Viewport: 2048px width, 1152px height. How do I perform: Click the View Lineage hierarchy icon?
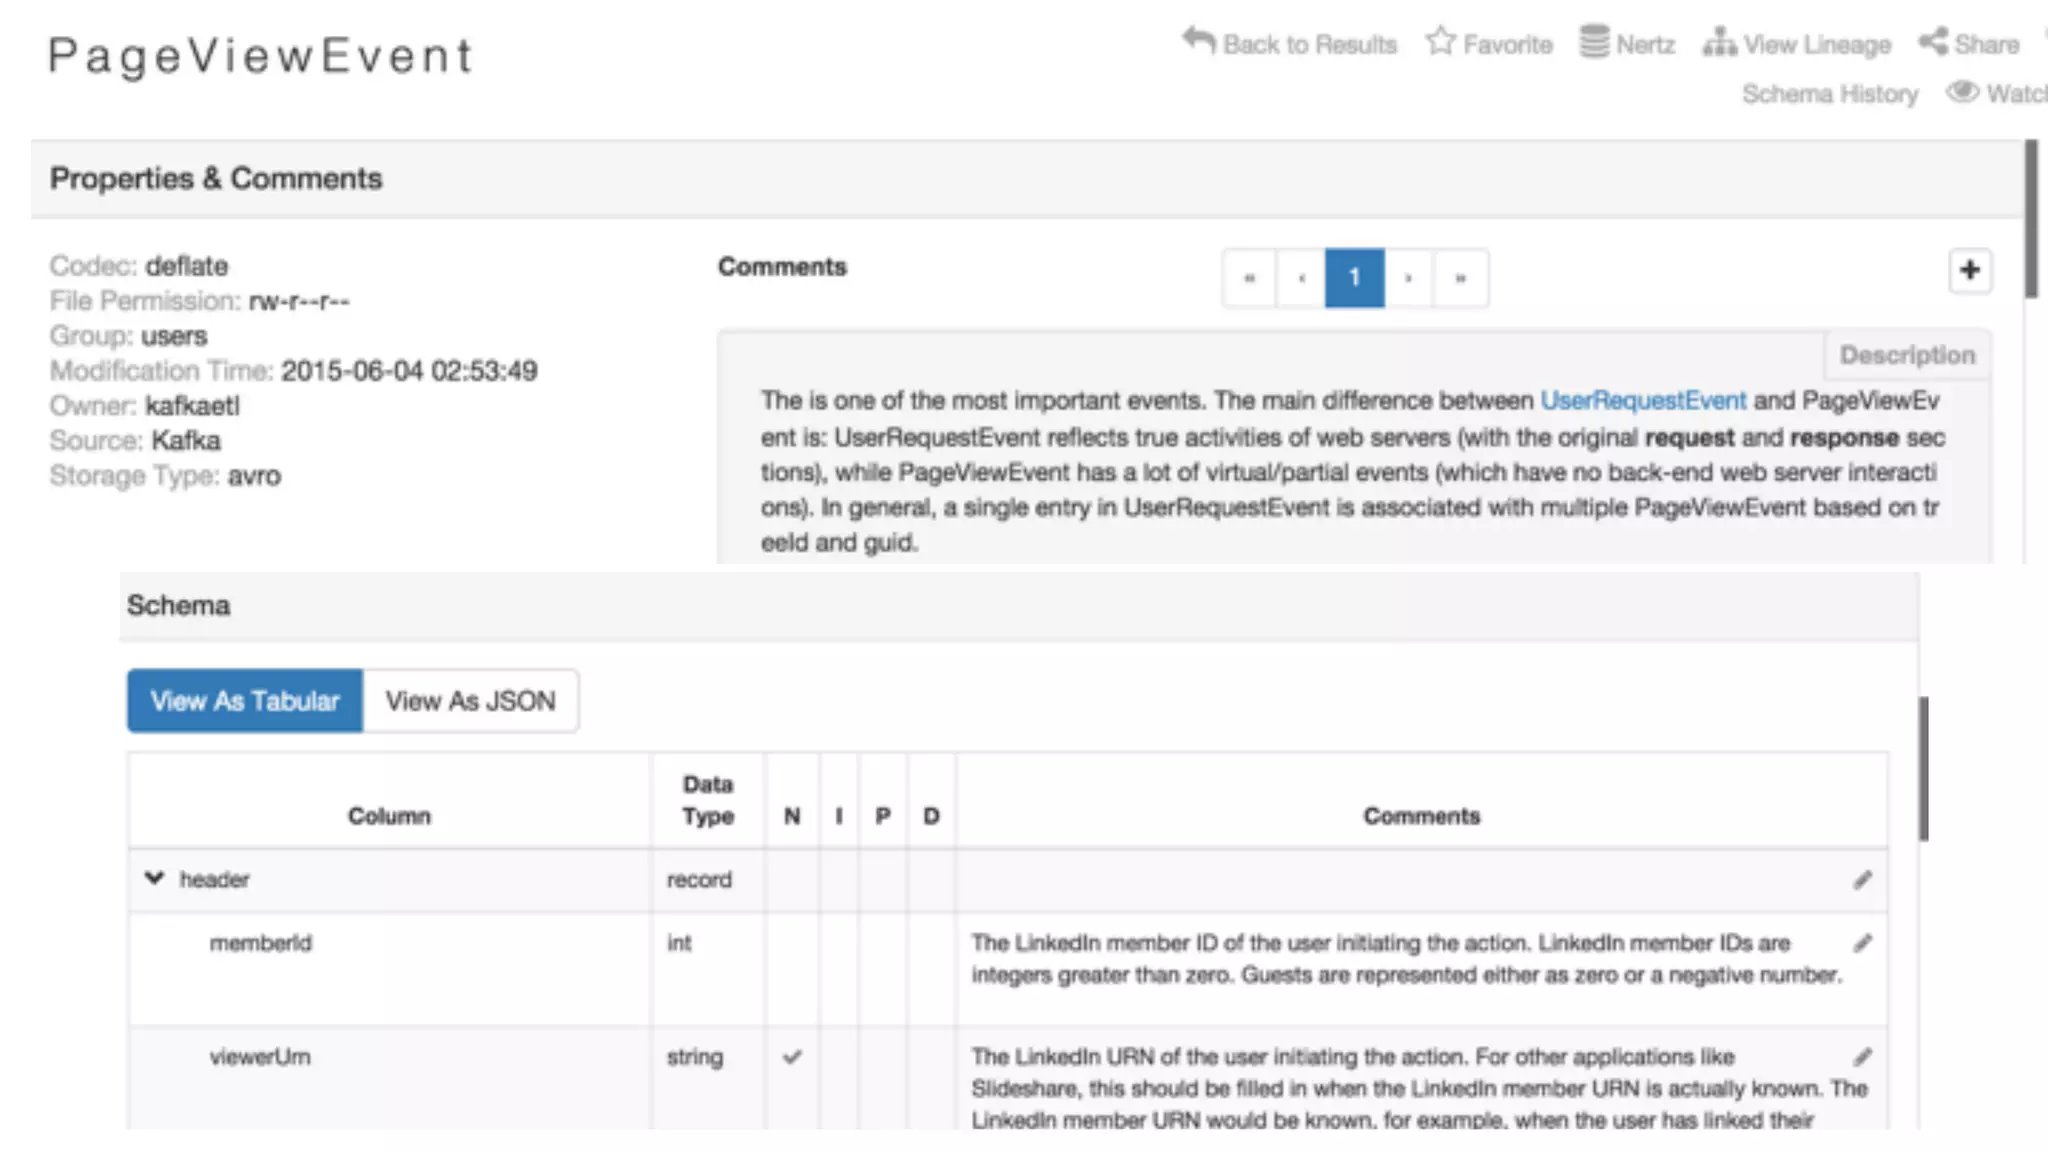tap(1719, 42)
